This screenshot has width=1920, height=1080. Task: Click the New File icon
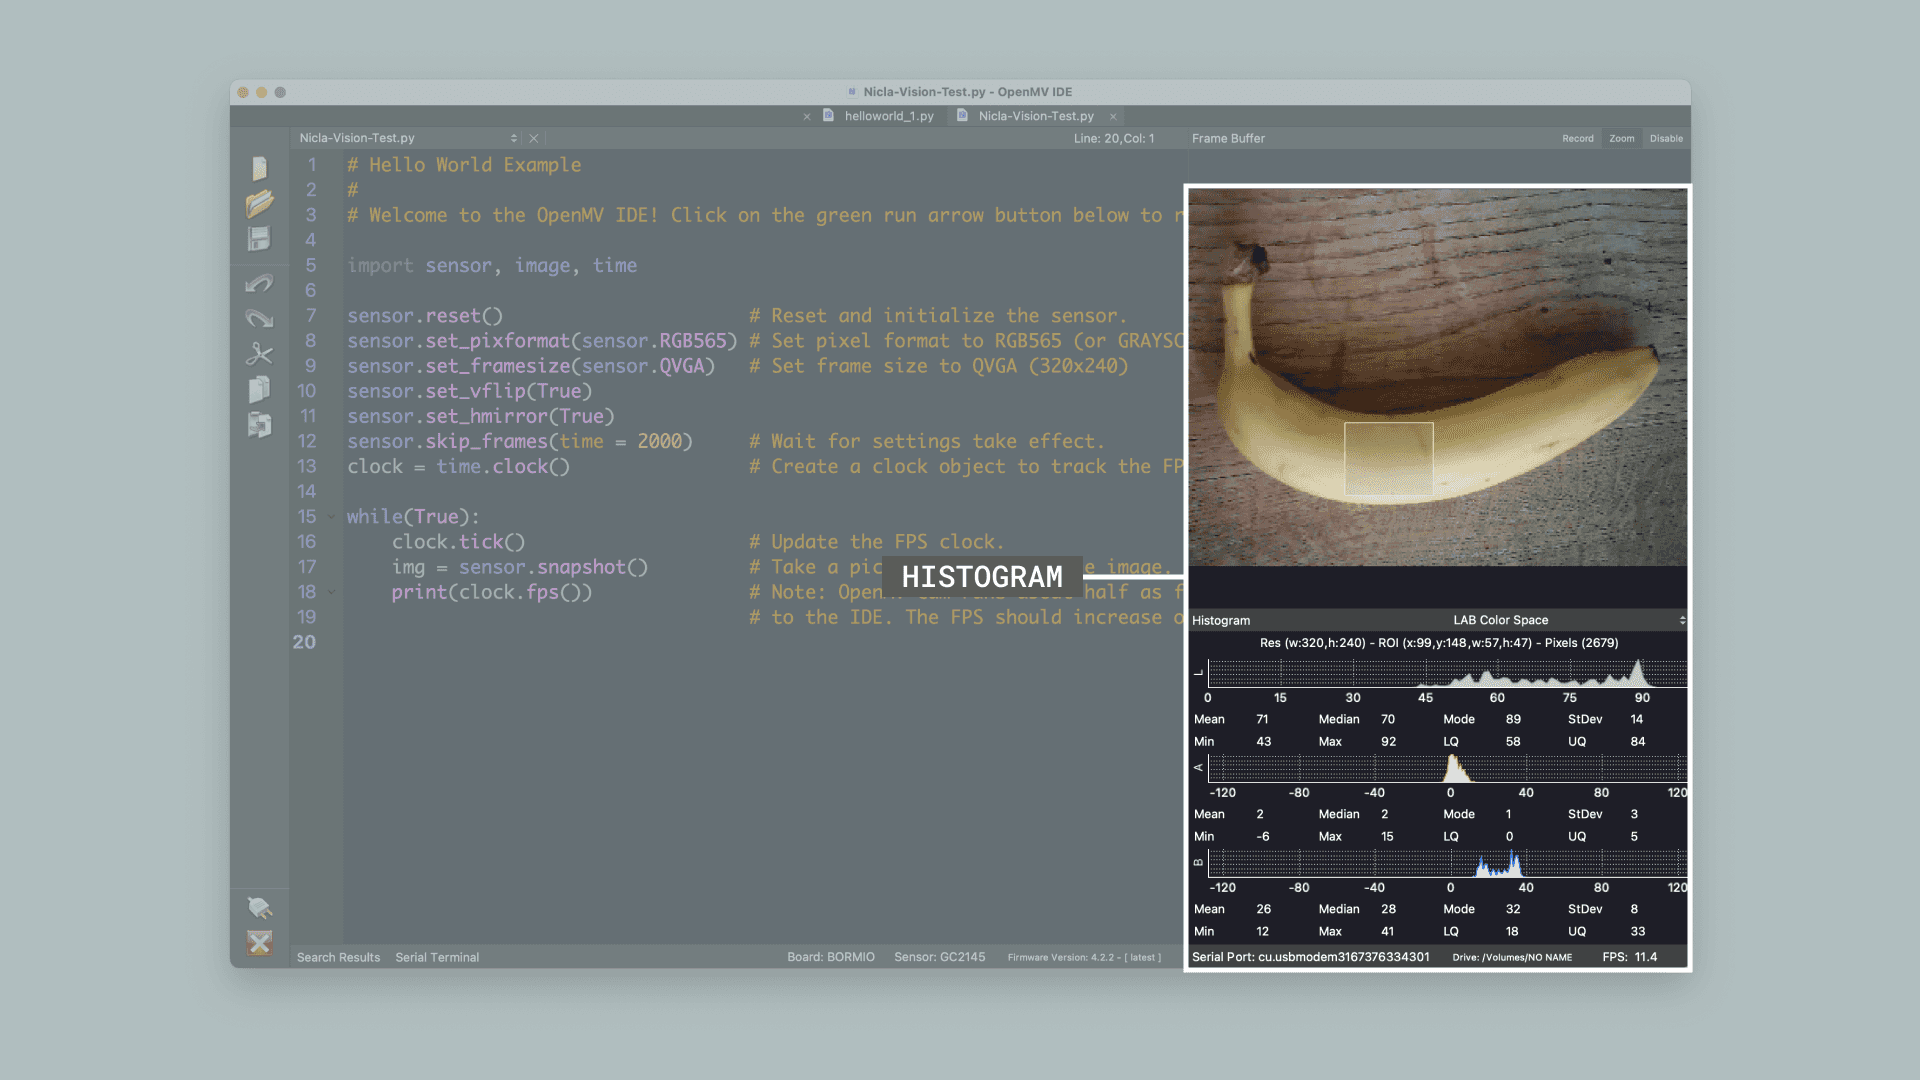259,168
